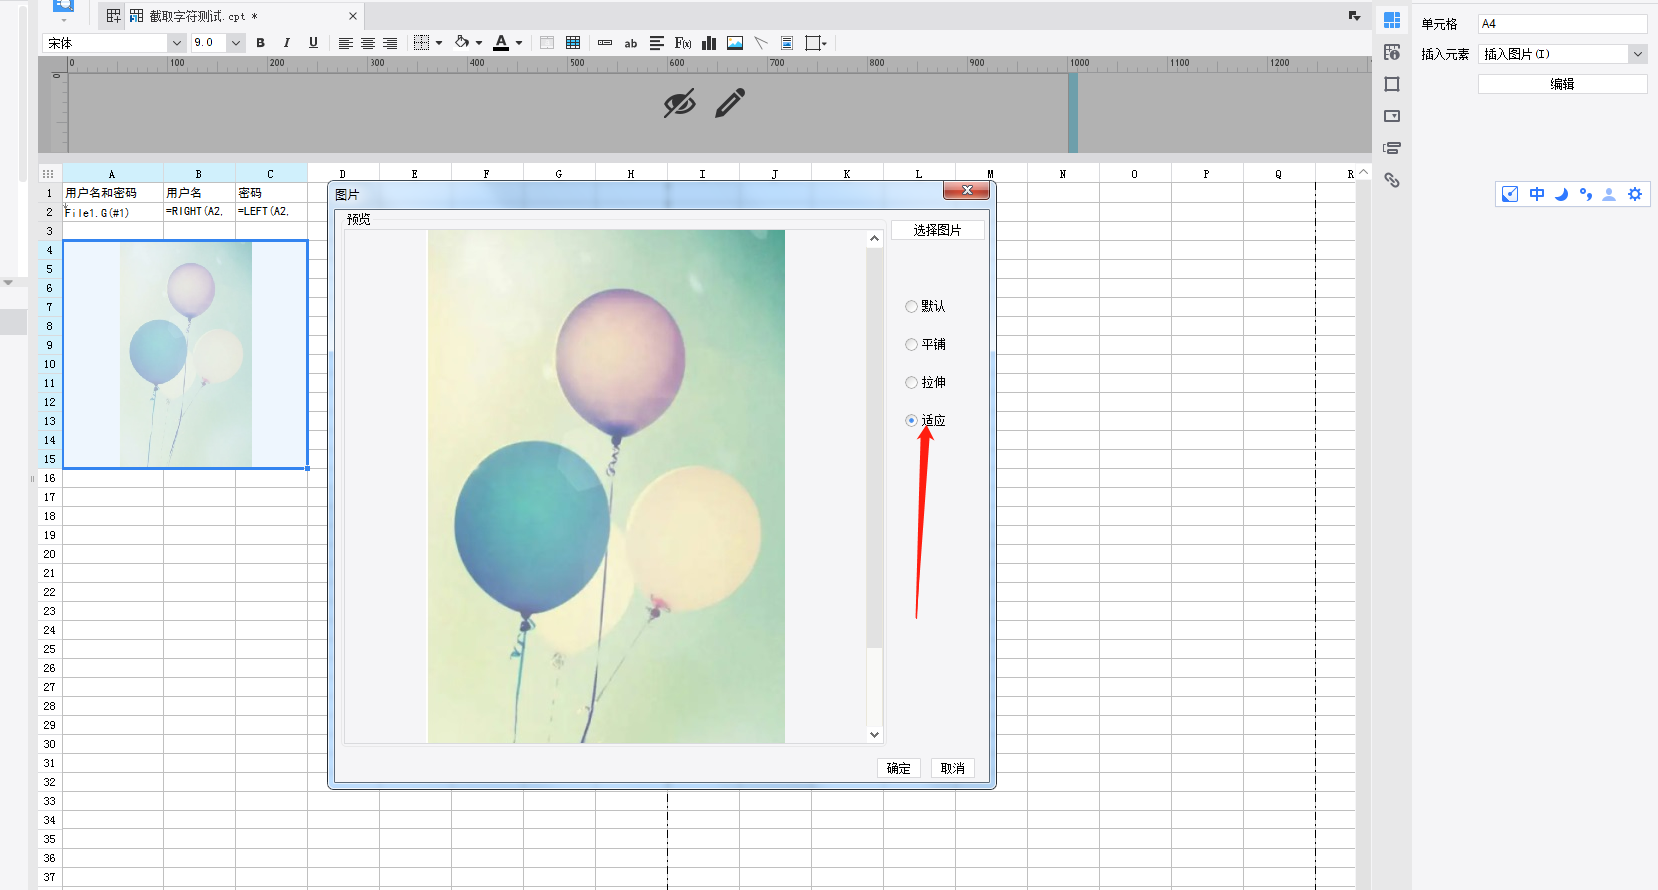Viewport: 1658px width, 890px height.
Task: Select the 平铺 radio option
Action: click(911, 344)
